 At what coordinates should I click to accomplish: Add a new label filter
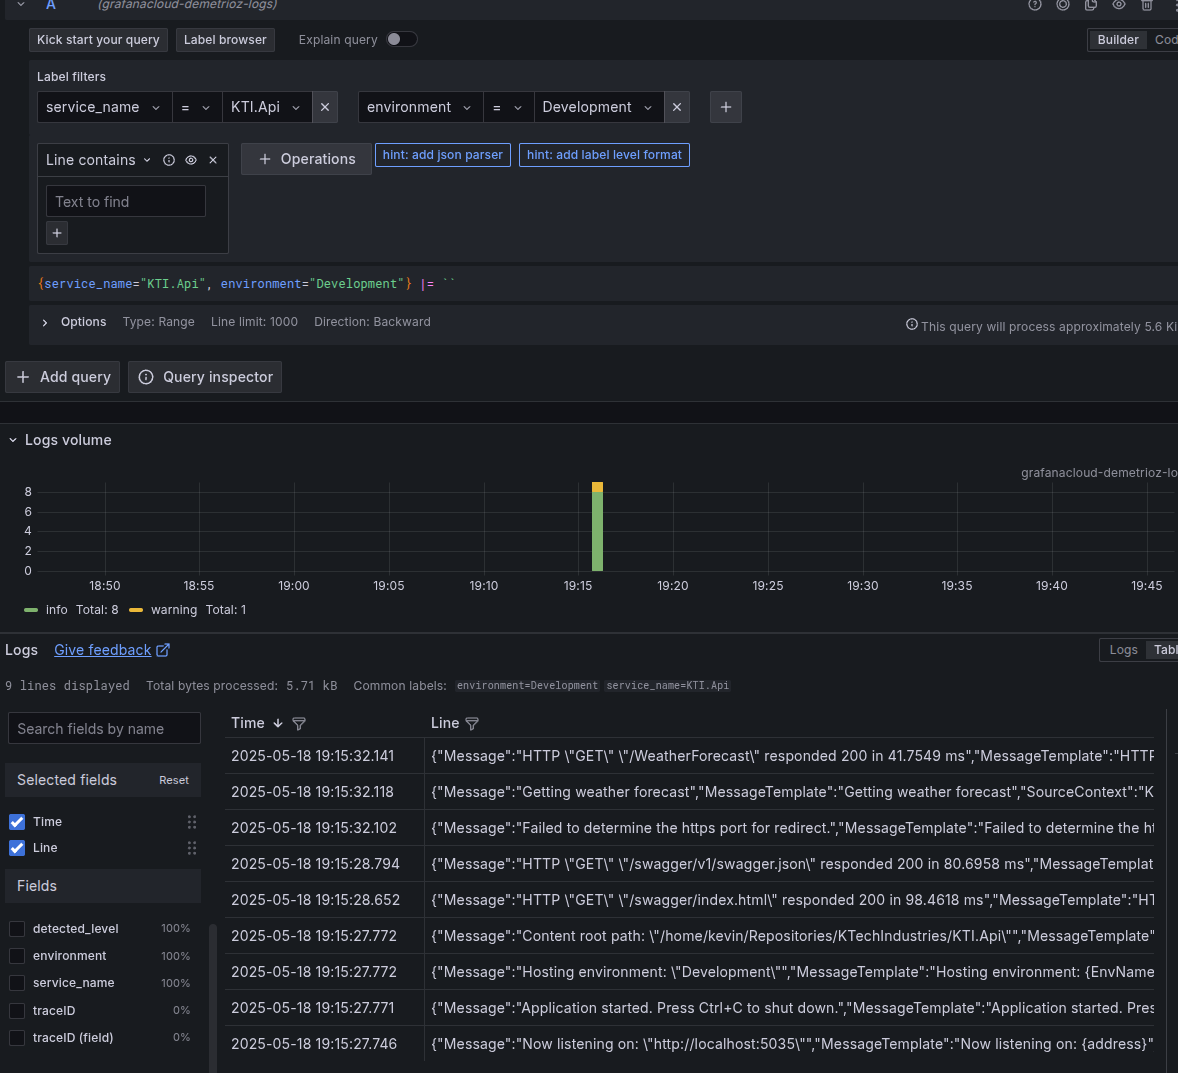point(726,107)
